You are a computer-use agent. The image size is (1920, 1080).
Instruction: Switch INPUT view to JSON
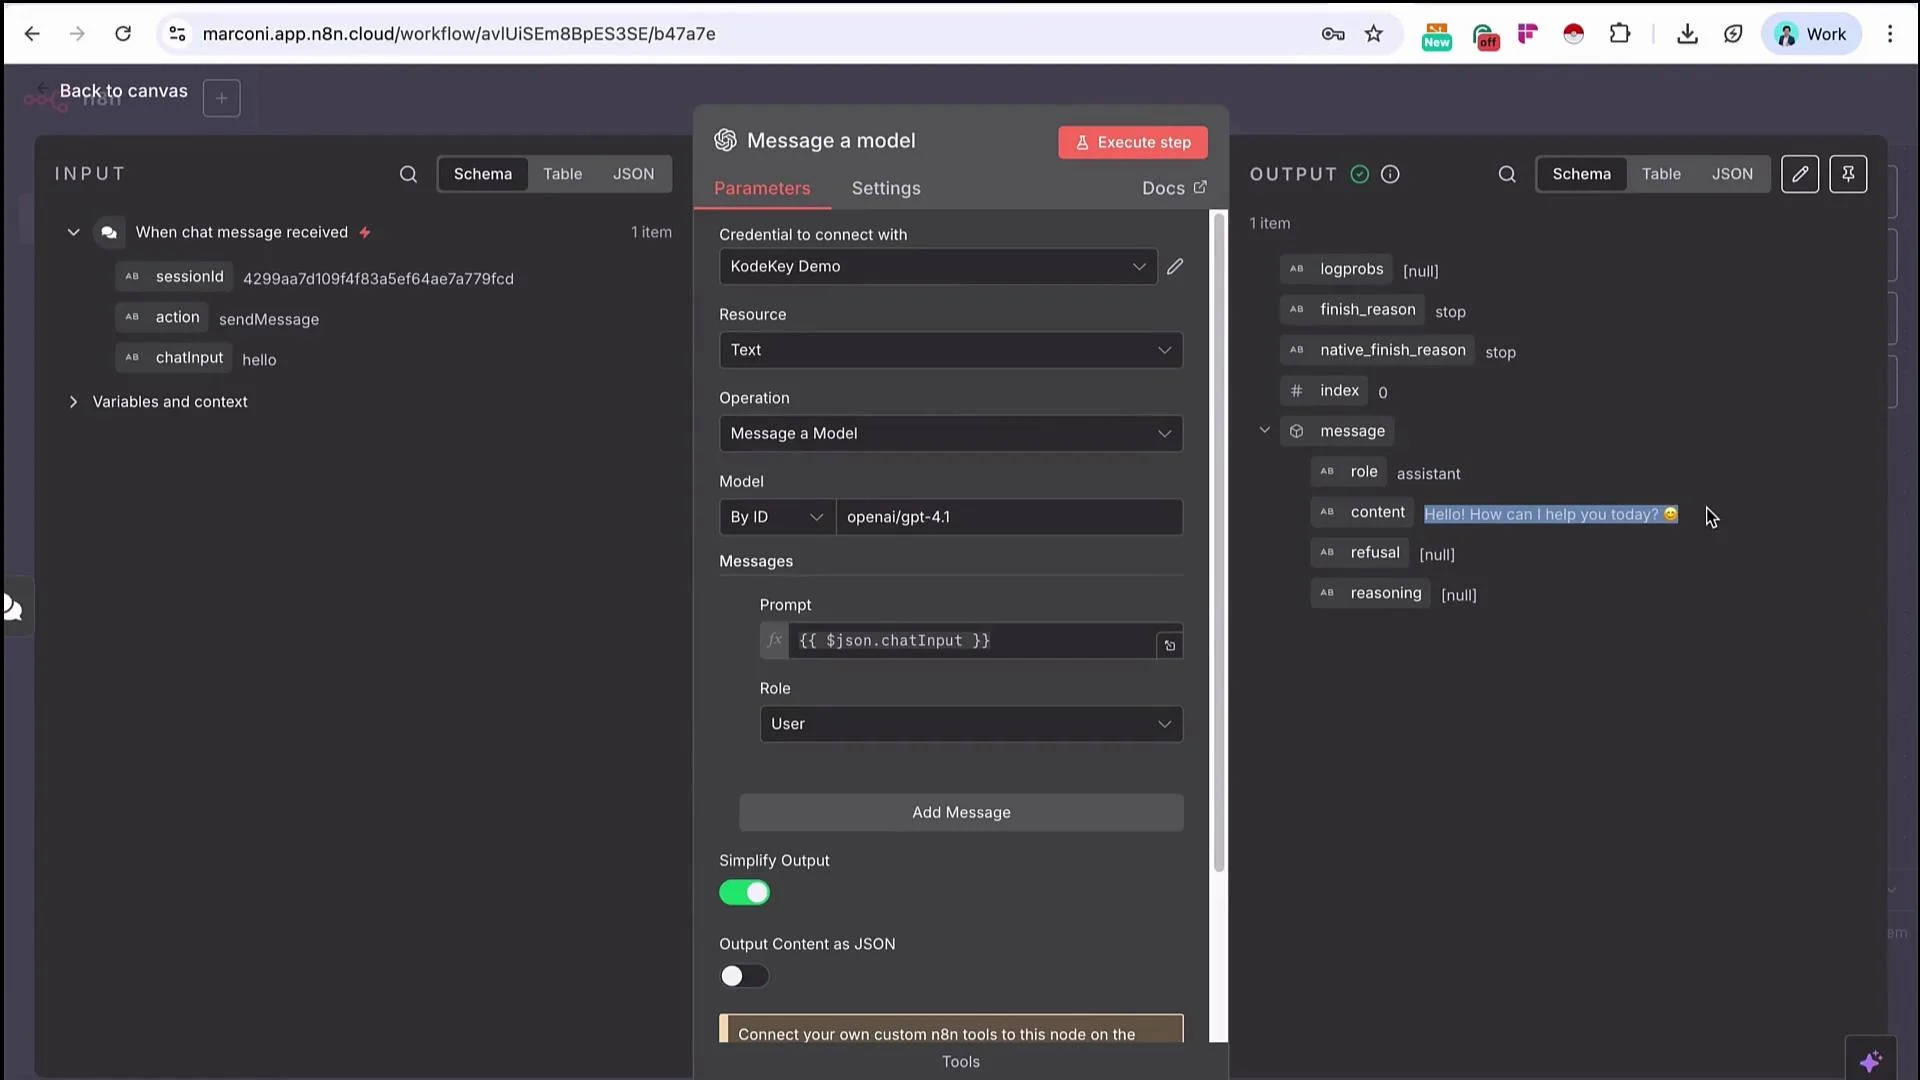tap(633, 174)
